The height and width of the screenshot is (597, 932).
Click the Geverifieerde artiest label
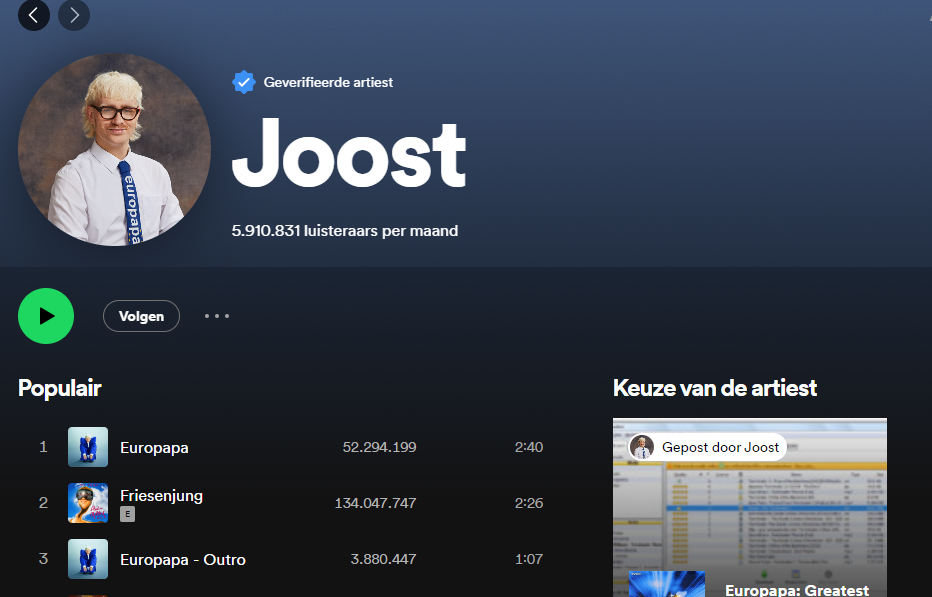[x=328, y=82]
